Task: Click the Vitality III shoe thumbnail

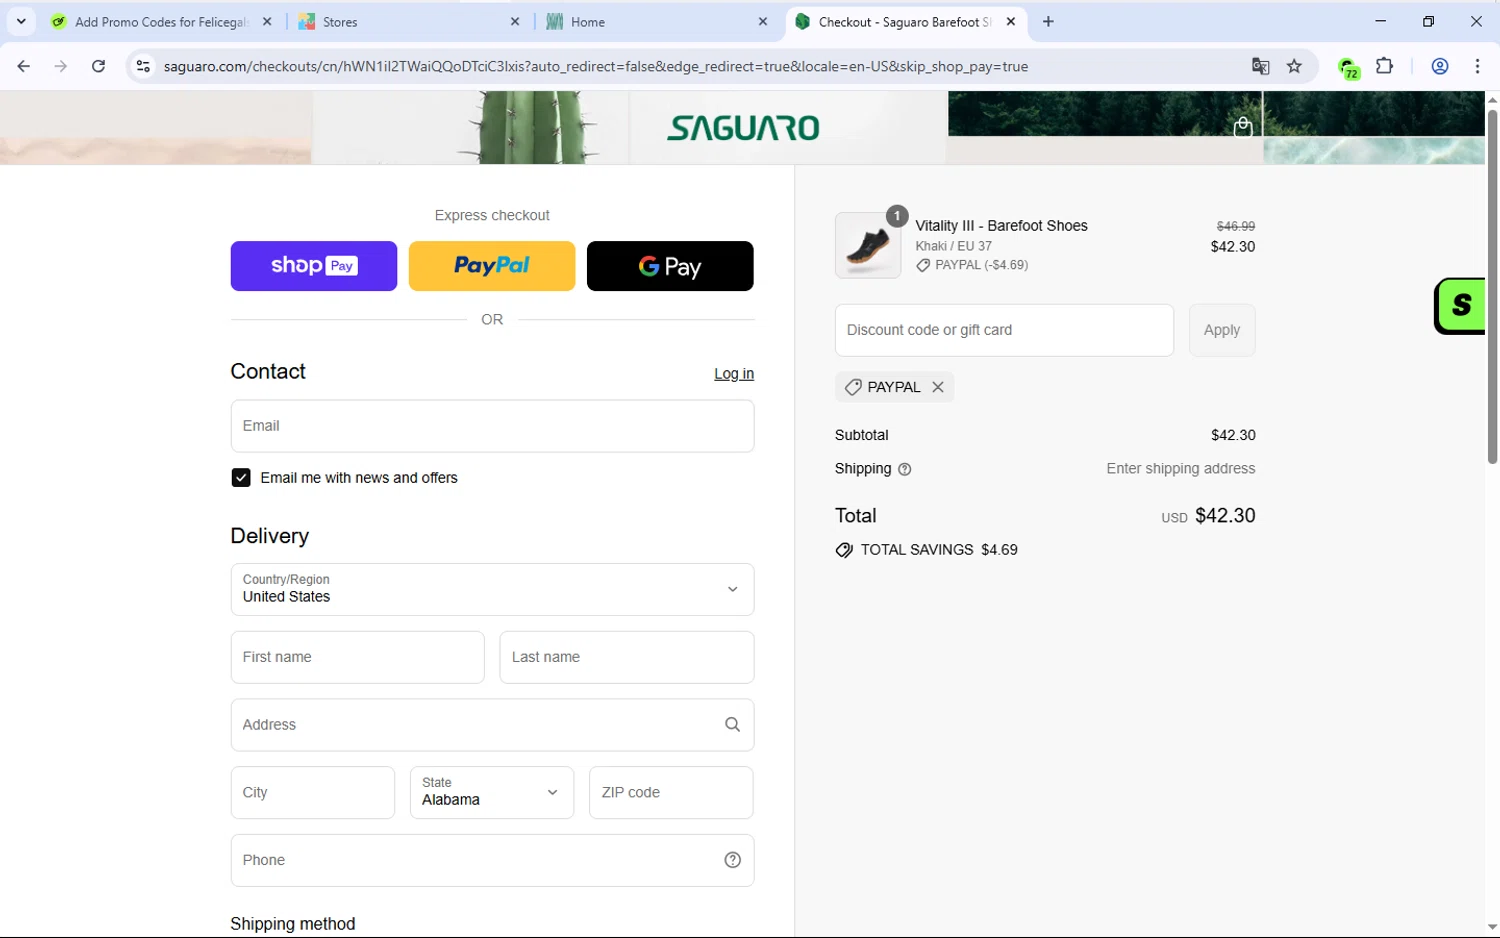Action: [x=868, y=245]
